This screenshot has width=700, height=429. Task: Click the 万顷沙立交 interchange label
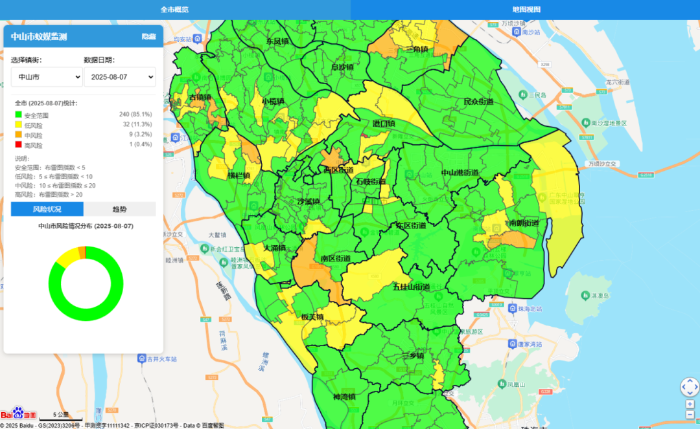click(x=601, y=164)
